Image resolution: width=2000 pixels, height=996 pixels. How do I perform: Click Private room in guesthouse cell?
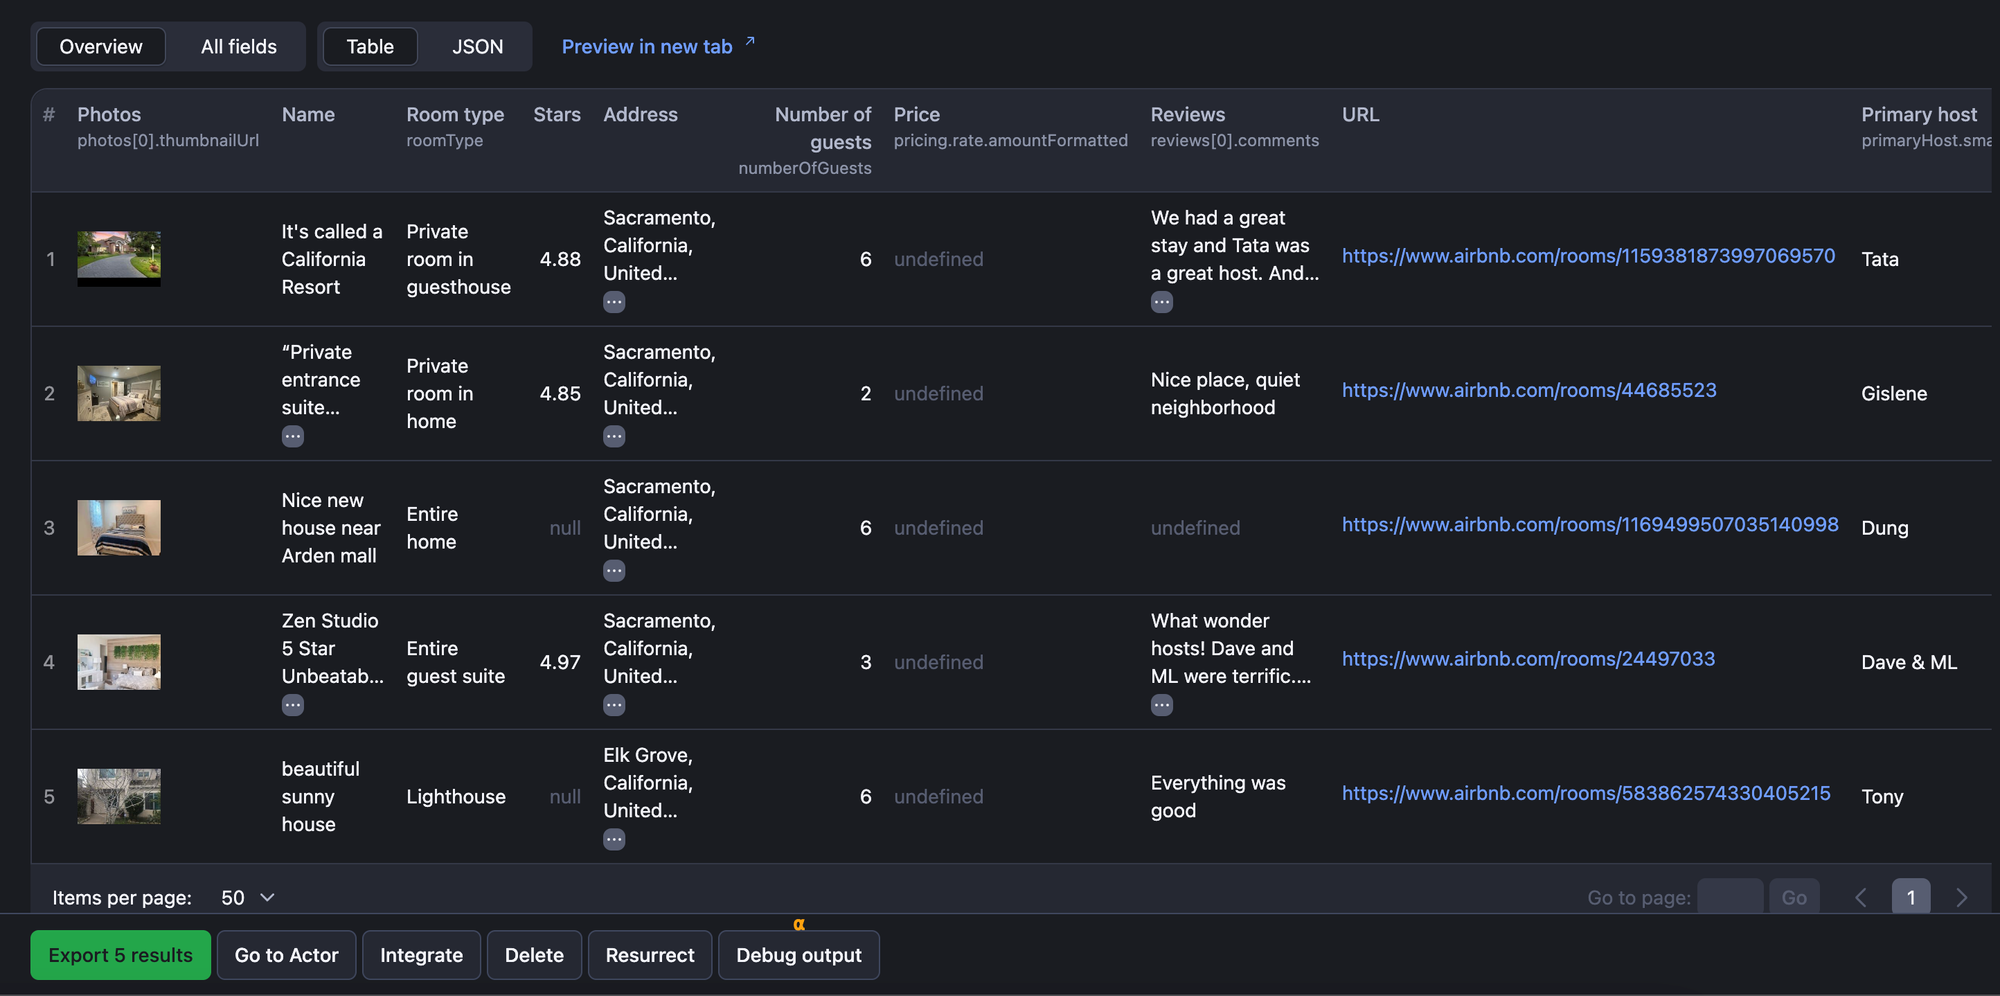[458, 259]
